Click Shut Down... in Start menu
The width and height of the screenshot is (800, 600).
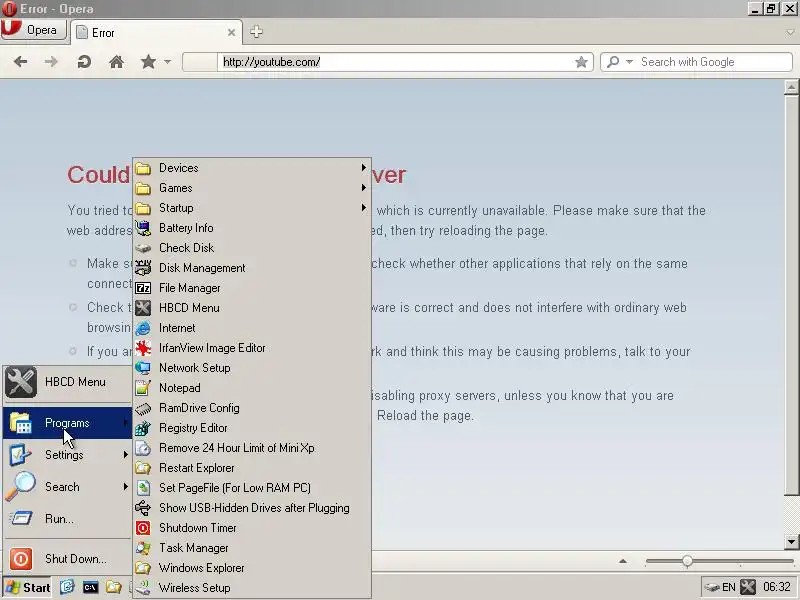67,559
